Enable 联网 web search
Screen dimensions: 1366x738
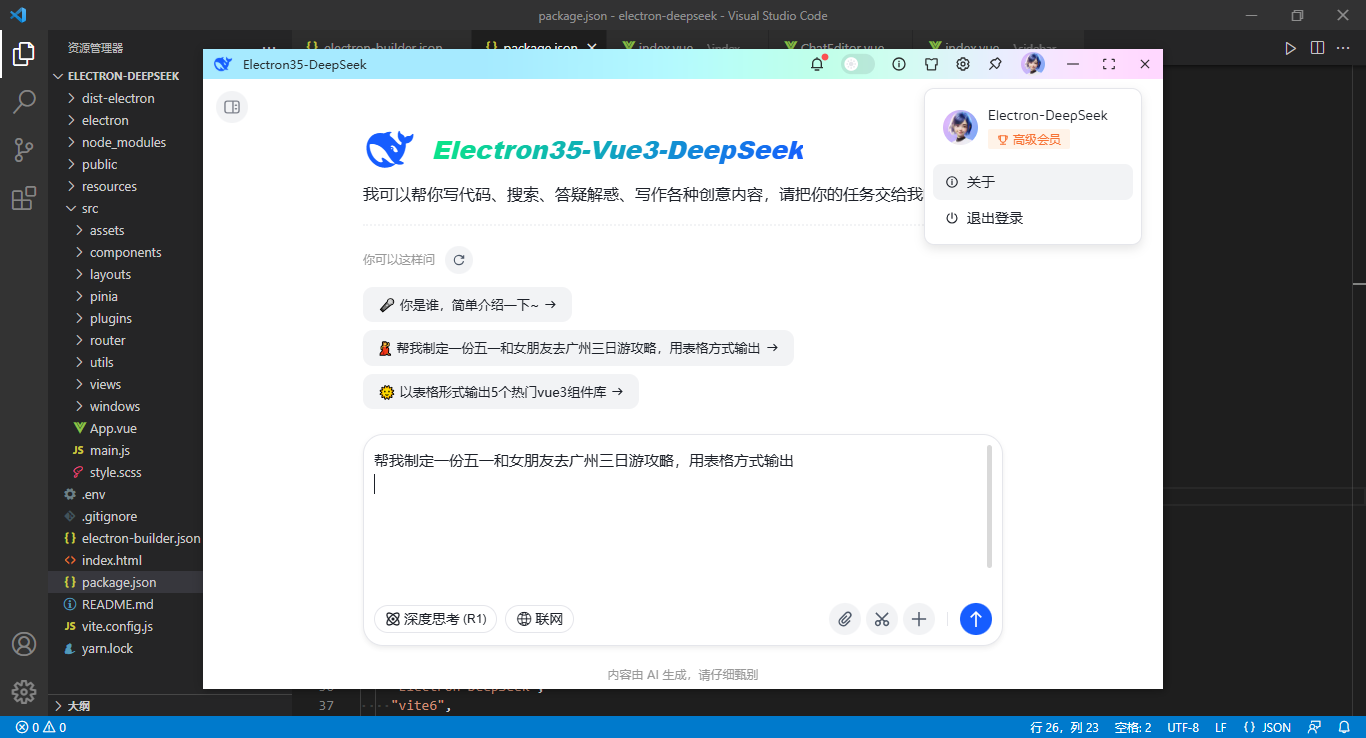(539, 619)
